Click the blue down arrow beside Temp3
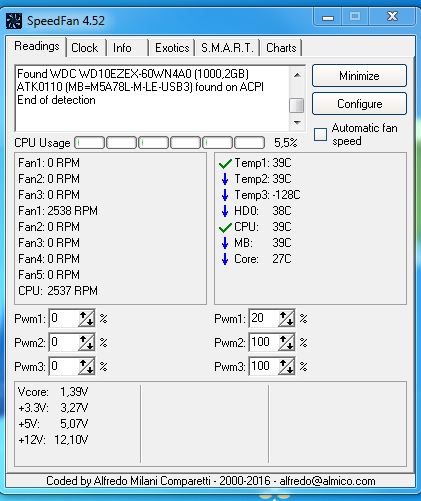Viewport: 421px width, 501px height. point(225,195)
